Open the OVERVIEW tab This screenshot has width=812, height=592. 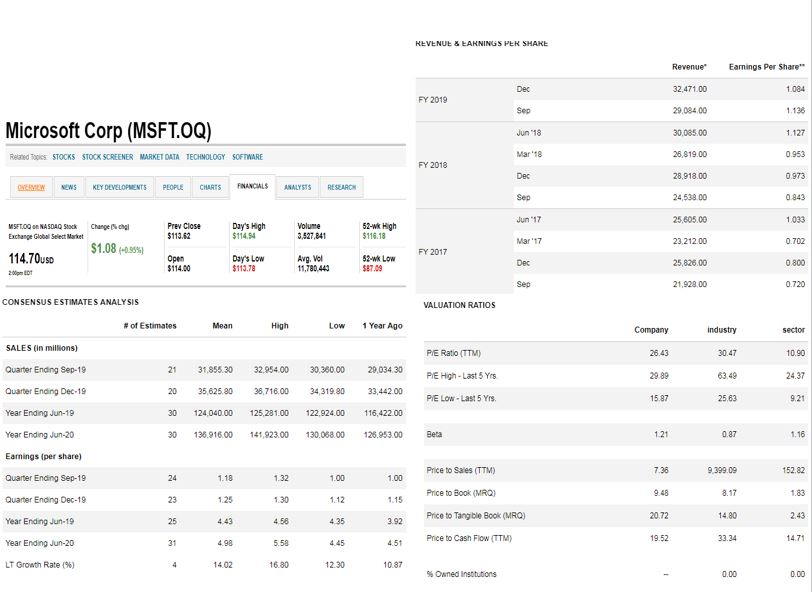coord(33,186)
